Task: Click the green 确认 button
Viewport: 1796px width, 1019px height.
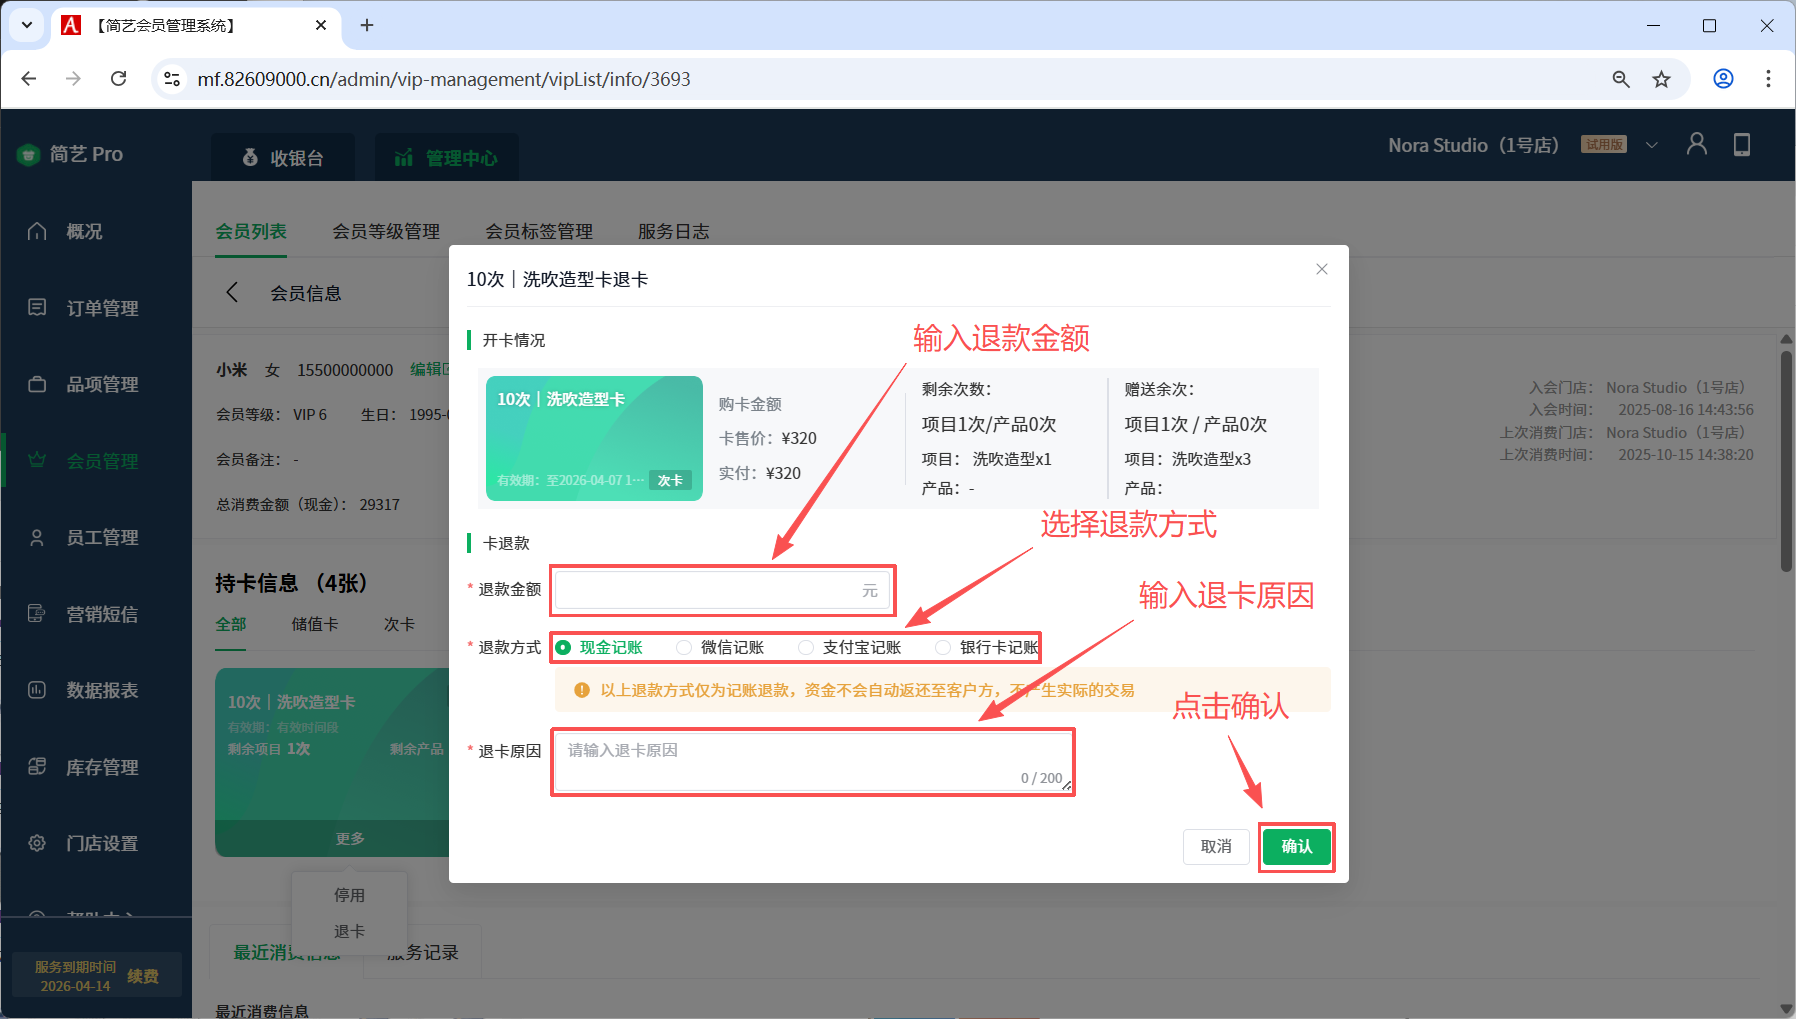Action: coord(1296,847)
